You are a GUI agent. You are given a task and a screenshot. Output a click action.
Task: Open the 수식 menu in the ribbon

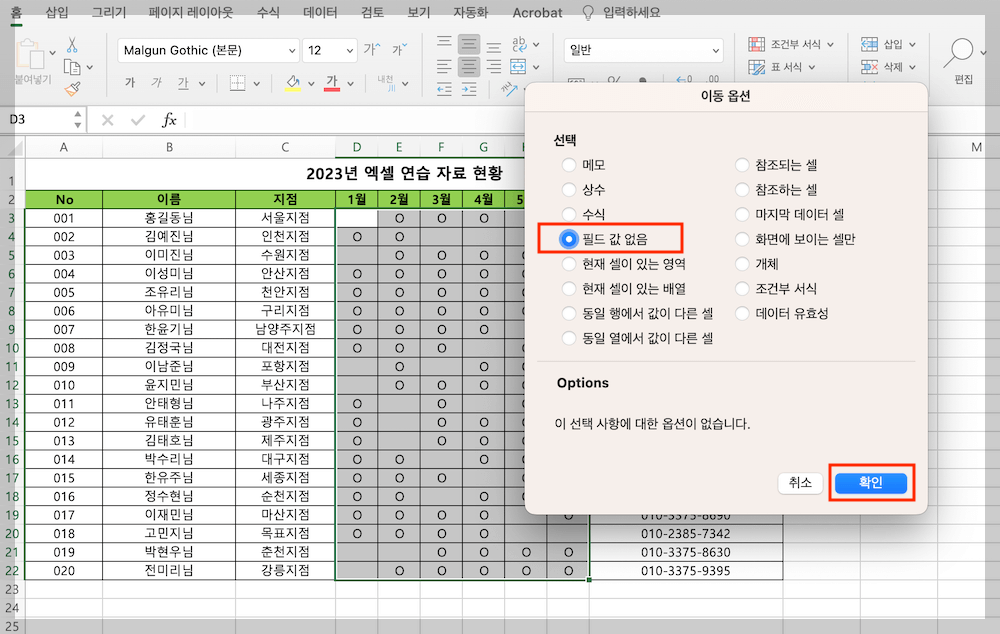266,13
